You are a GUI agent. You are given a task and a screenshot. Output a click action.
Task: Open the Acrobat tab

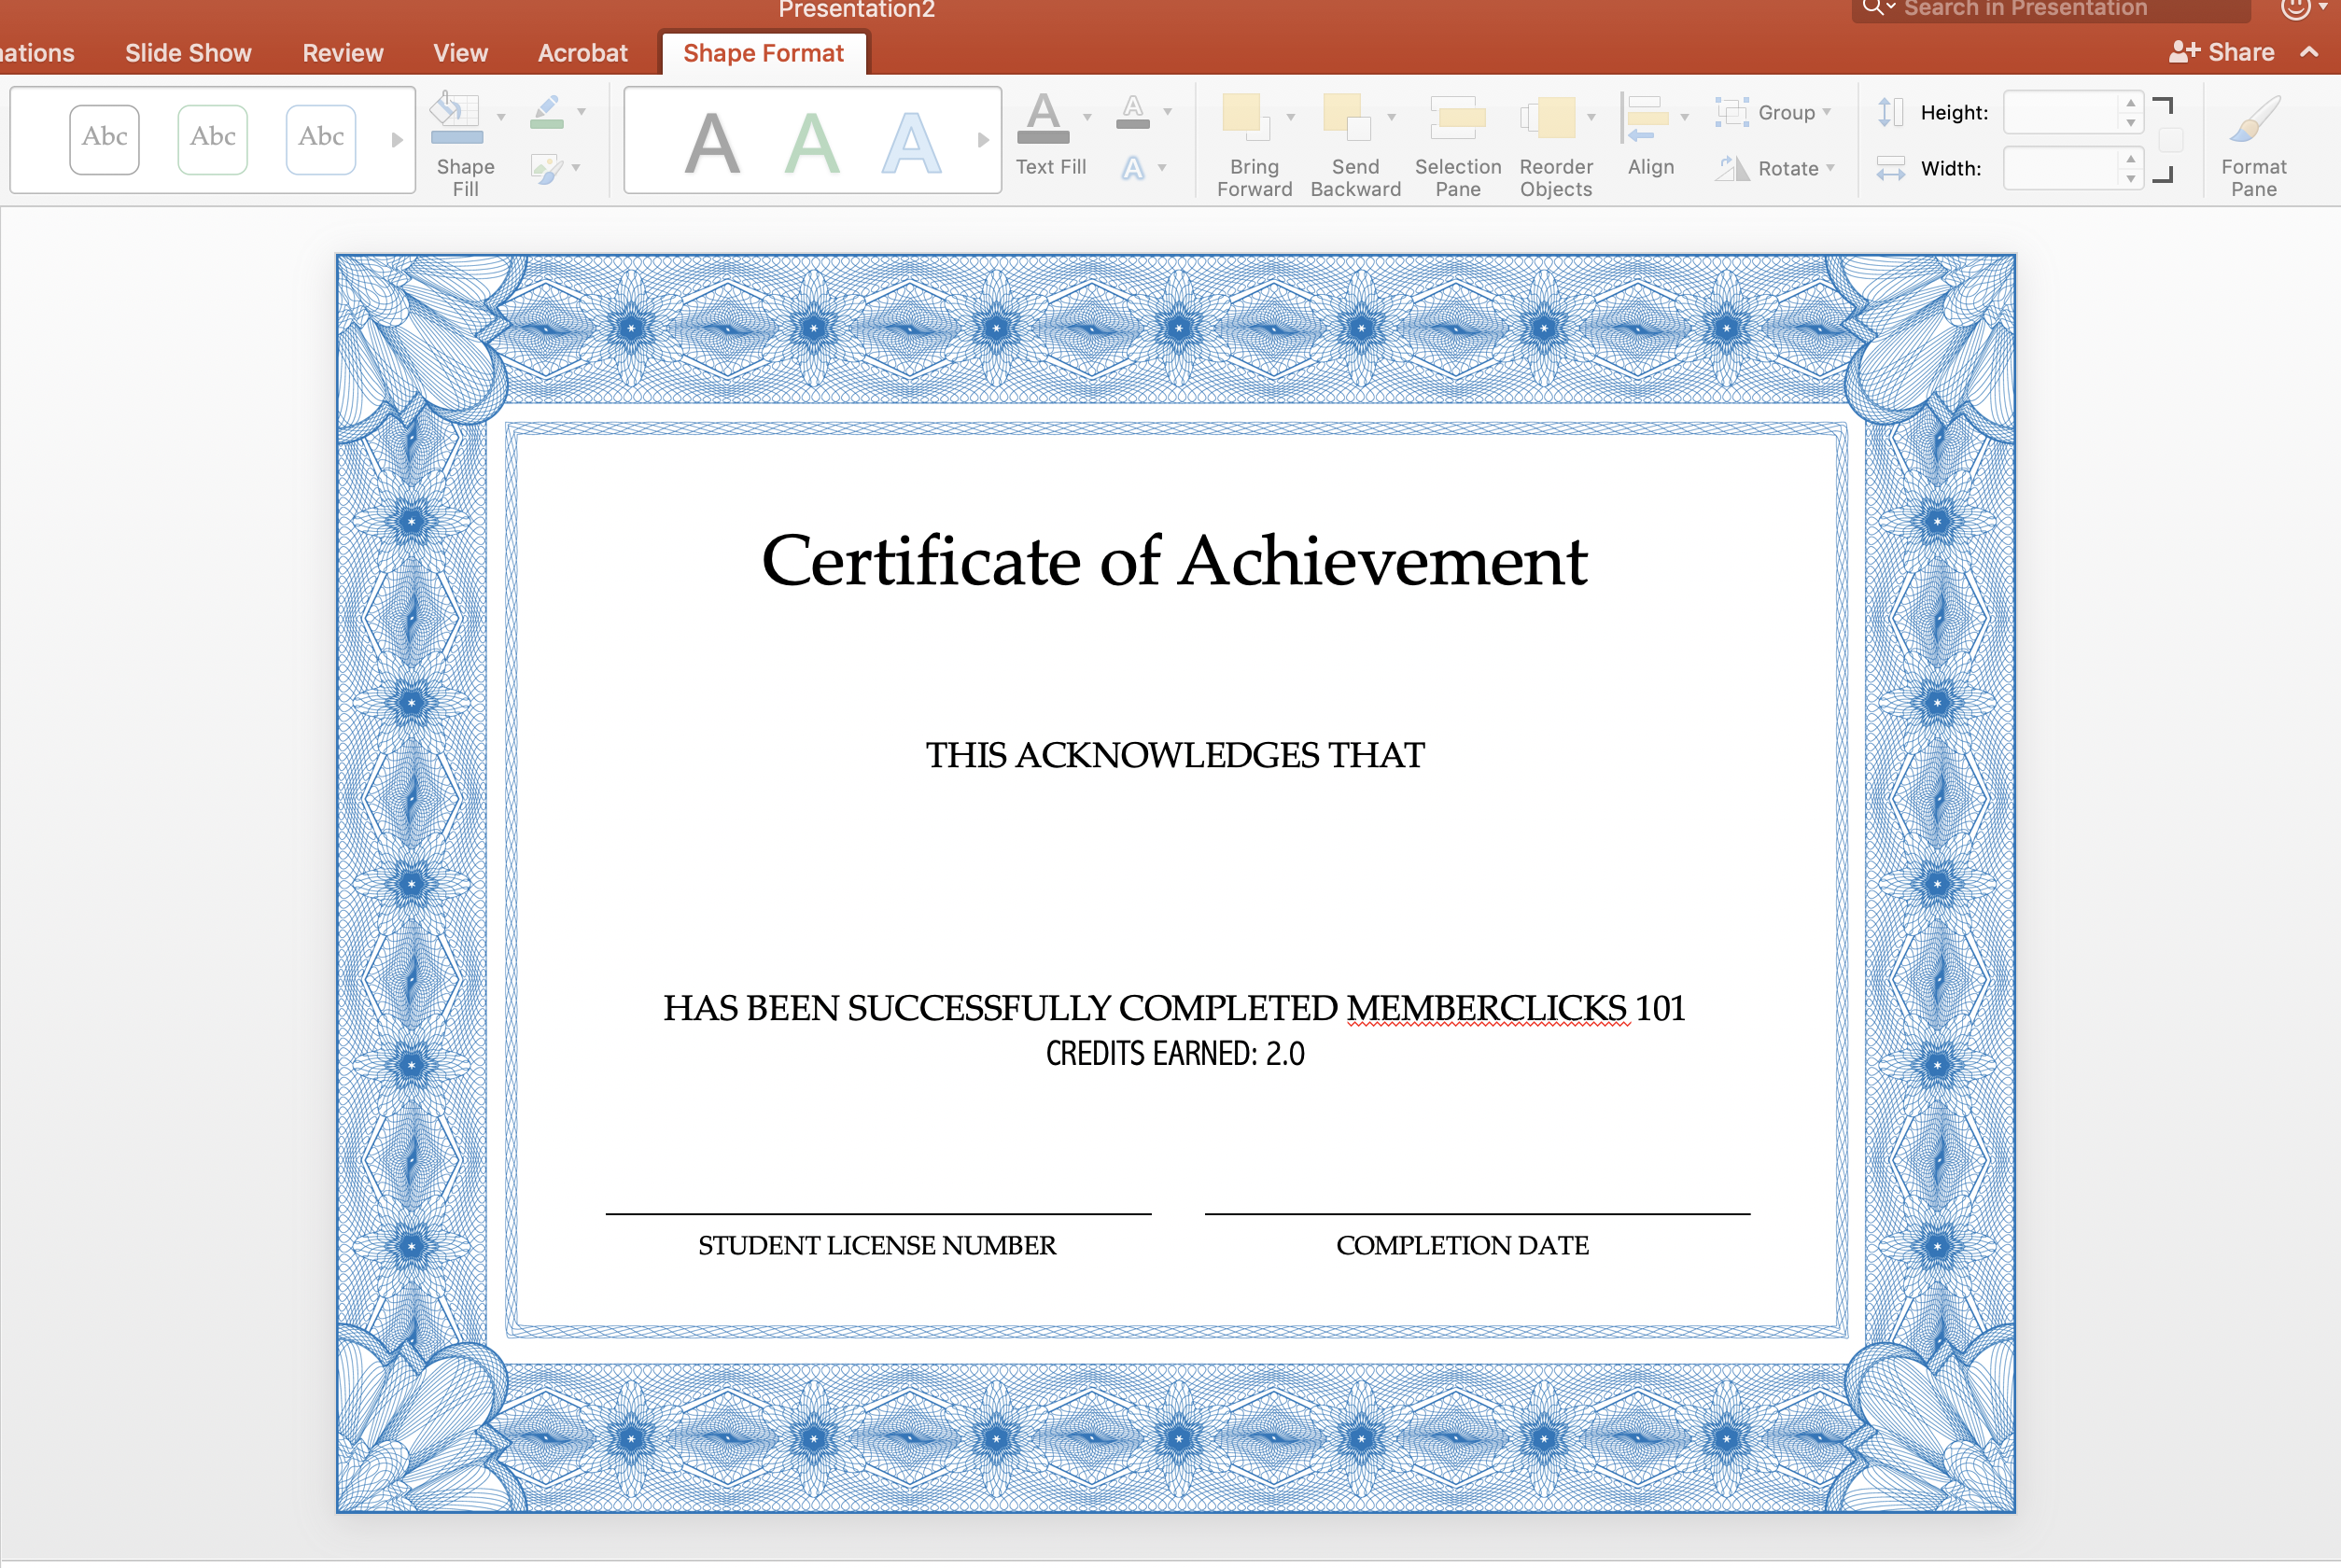[x=582, y=53]
